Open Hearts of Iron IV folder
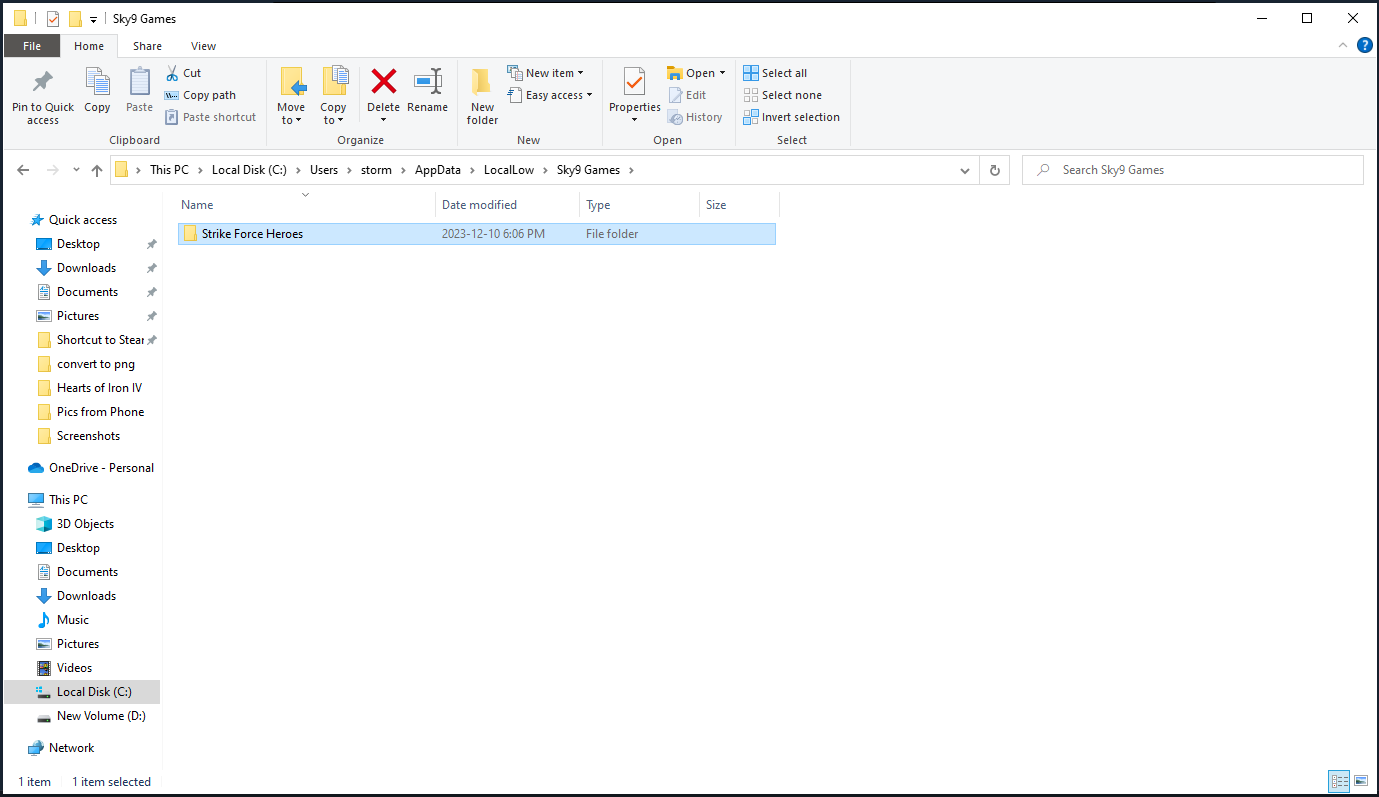This screenshot has height=797, width=1379. click(x=99, y=388)
